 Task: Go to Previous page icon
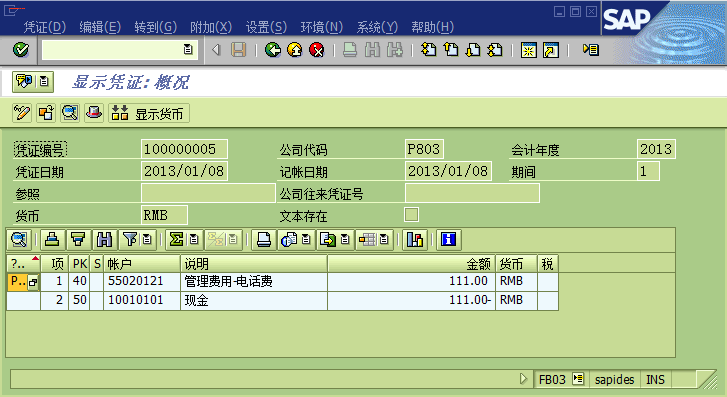tap(451, 50)
